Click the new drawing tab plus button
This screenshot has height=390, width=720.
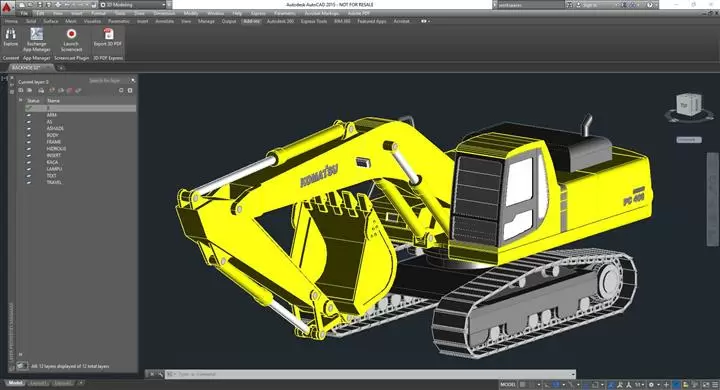[60, 68]
